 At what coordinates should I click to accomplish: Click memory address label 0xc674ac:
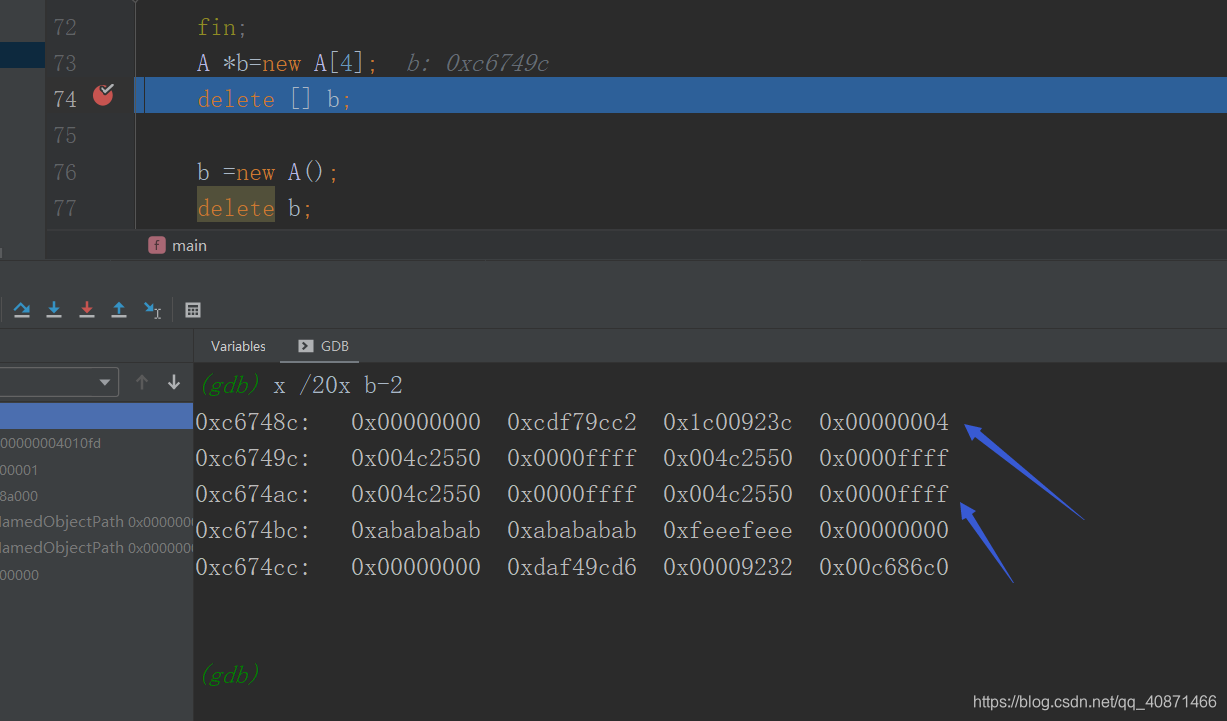253,494
